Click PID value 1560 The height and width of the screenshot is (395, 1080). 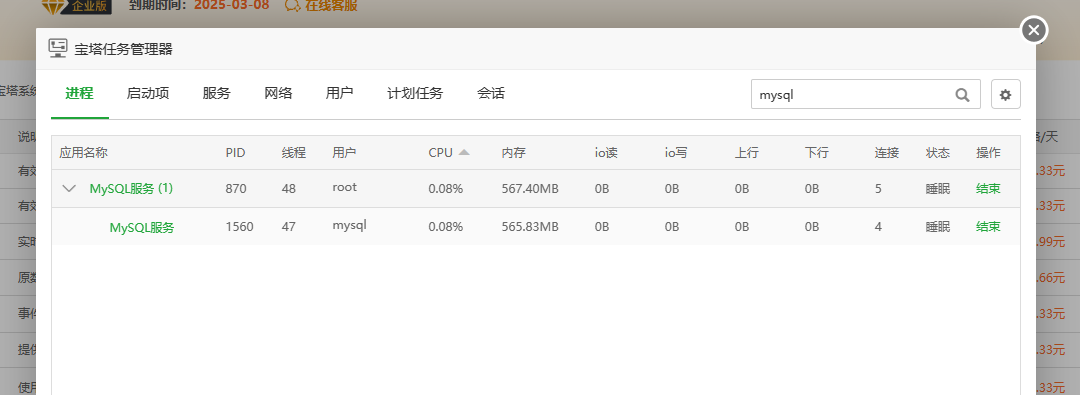pyautogui.click(x=239, y=226)
